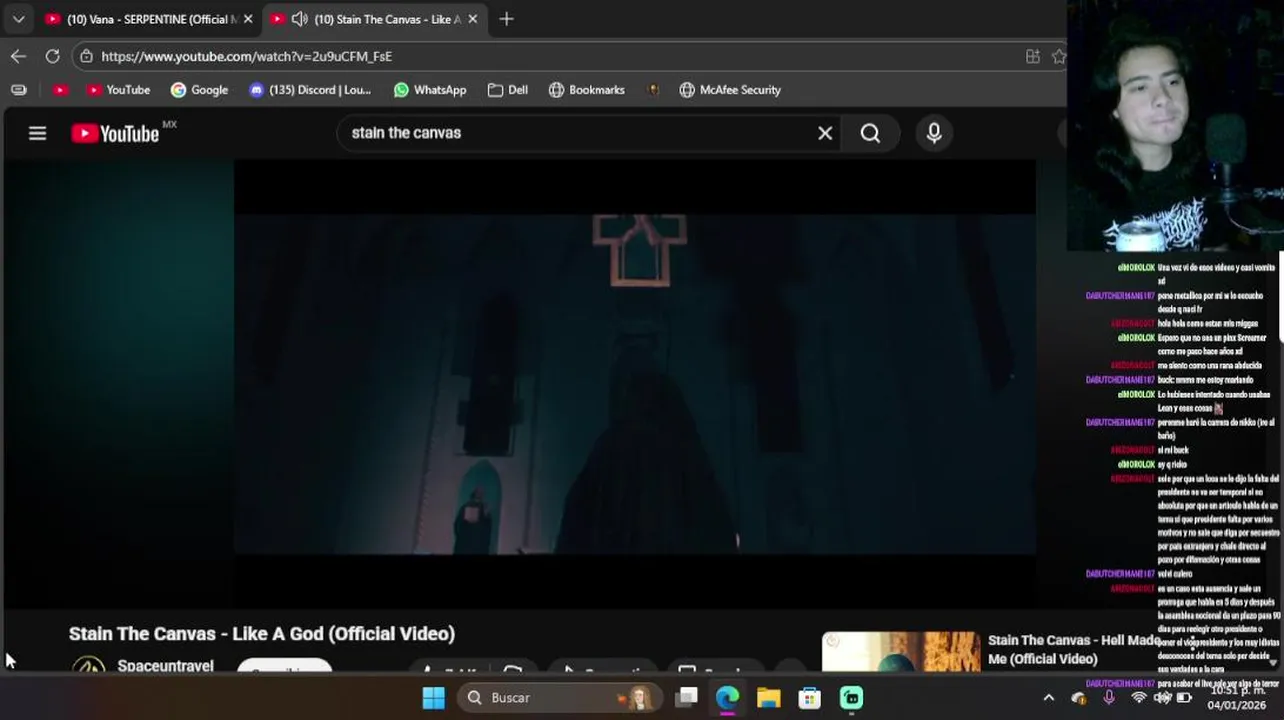Open the Spaceuntravel channel name
This screenshot has width=1284, height=720.
165,666
